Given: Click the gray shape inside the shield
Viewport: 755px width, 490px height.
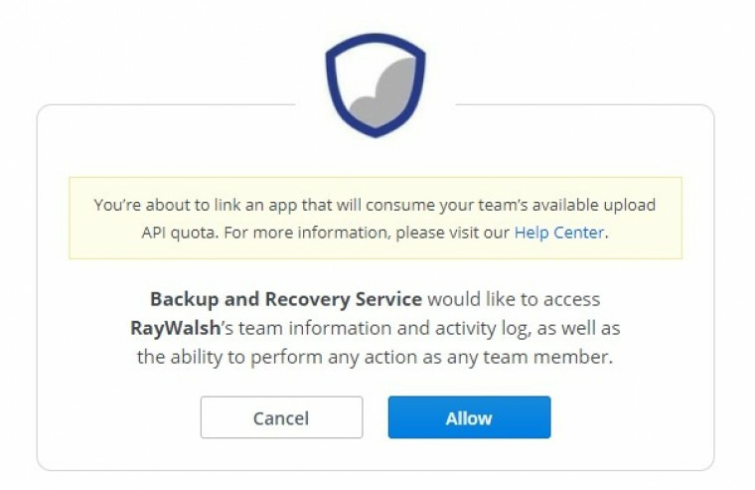Looking at the screenshot, I should click(x=383, y=92).
